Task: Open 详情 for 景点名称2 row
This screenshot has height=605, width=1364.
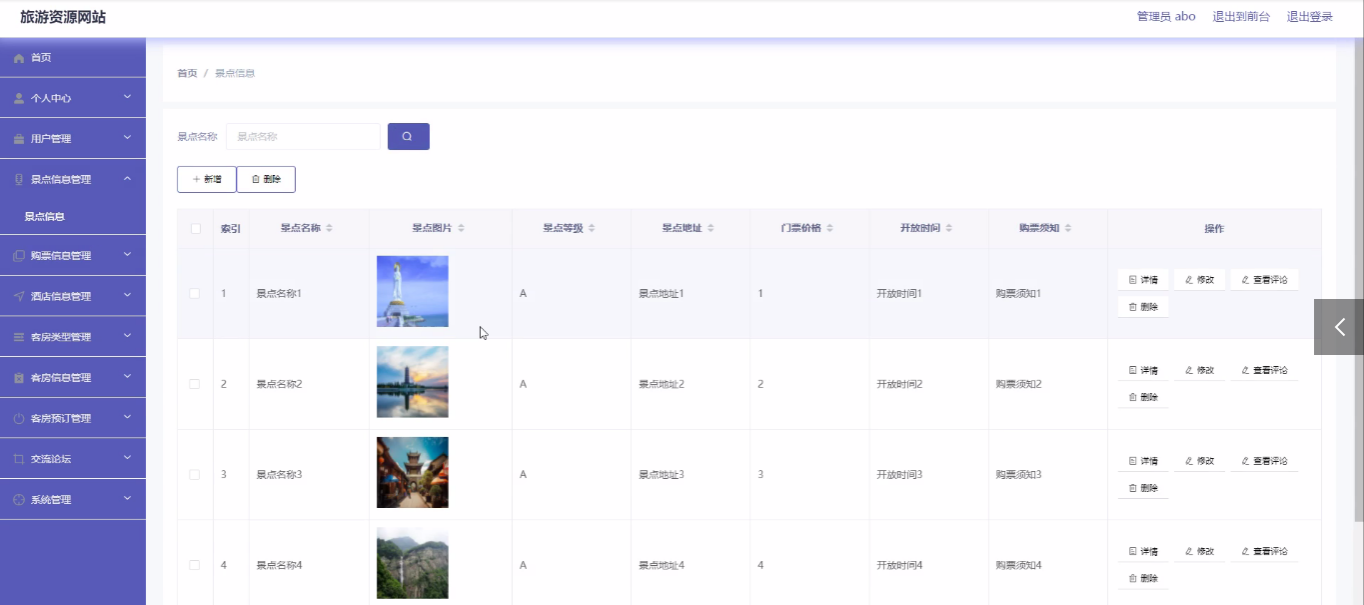Action: (1143, 370)
